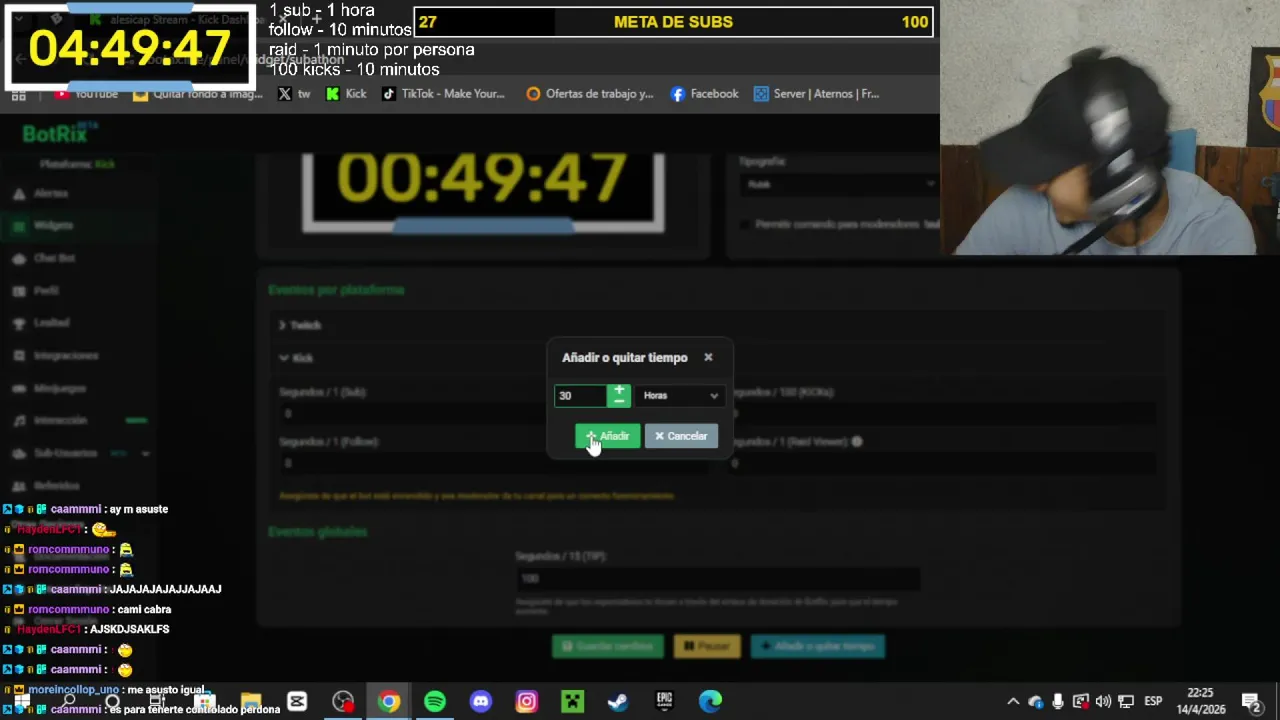Launch Minecraft from taskbar
1280x720 pixels.
(x=572, y=702)
